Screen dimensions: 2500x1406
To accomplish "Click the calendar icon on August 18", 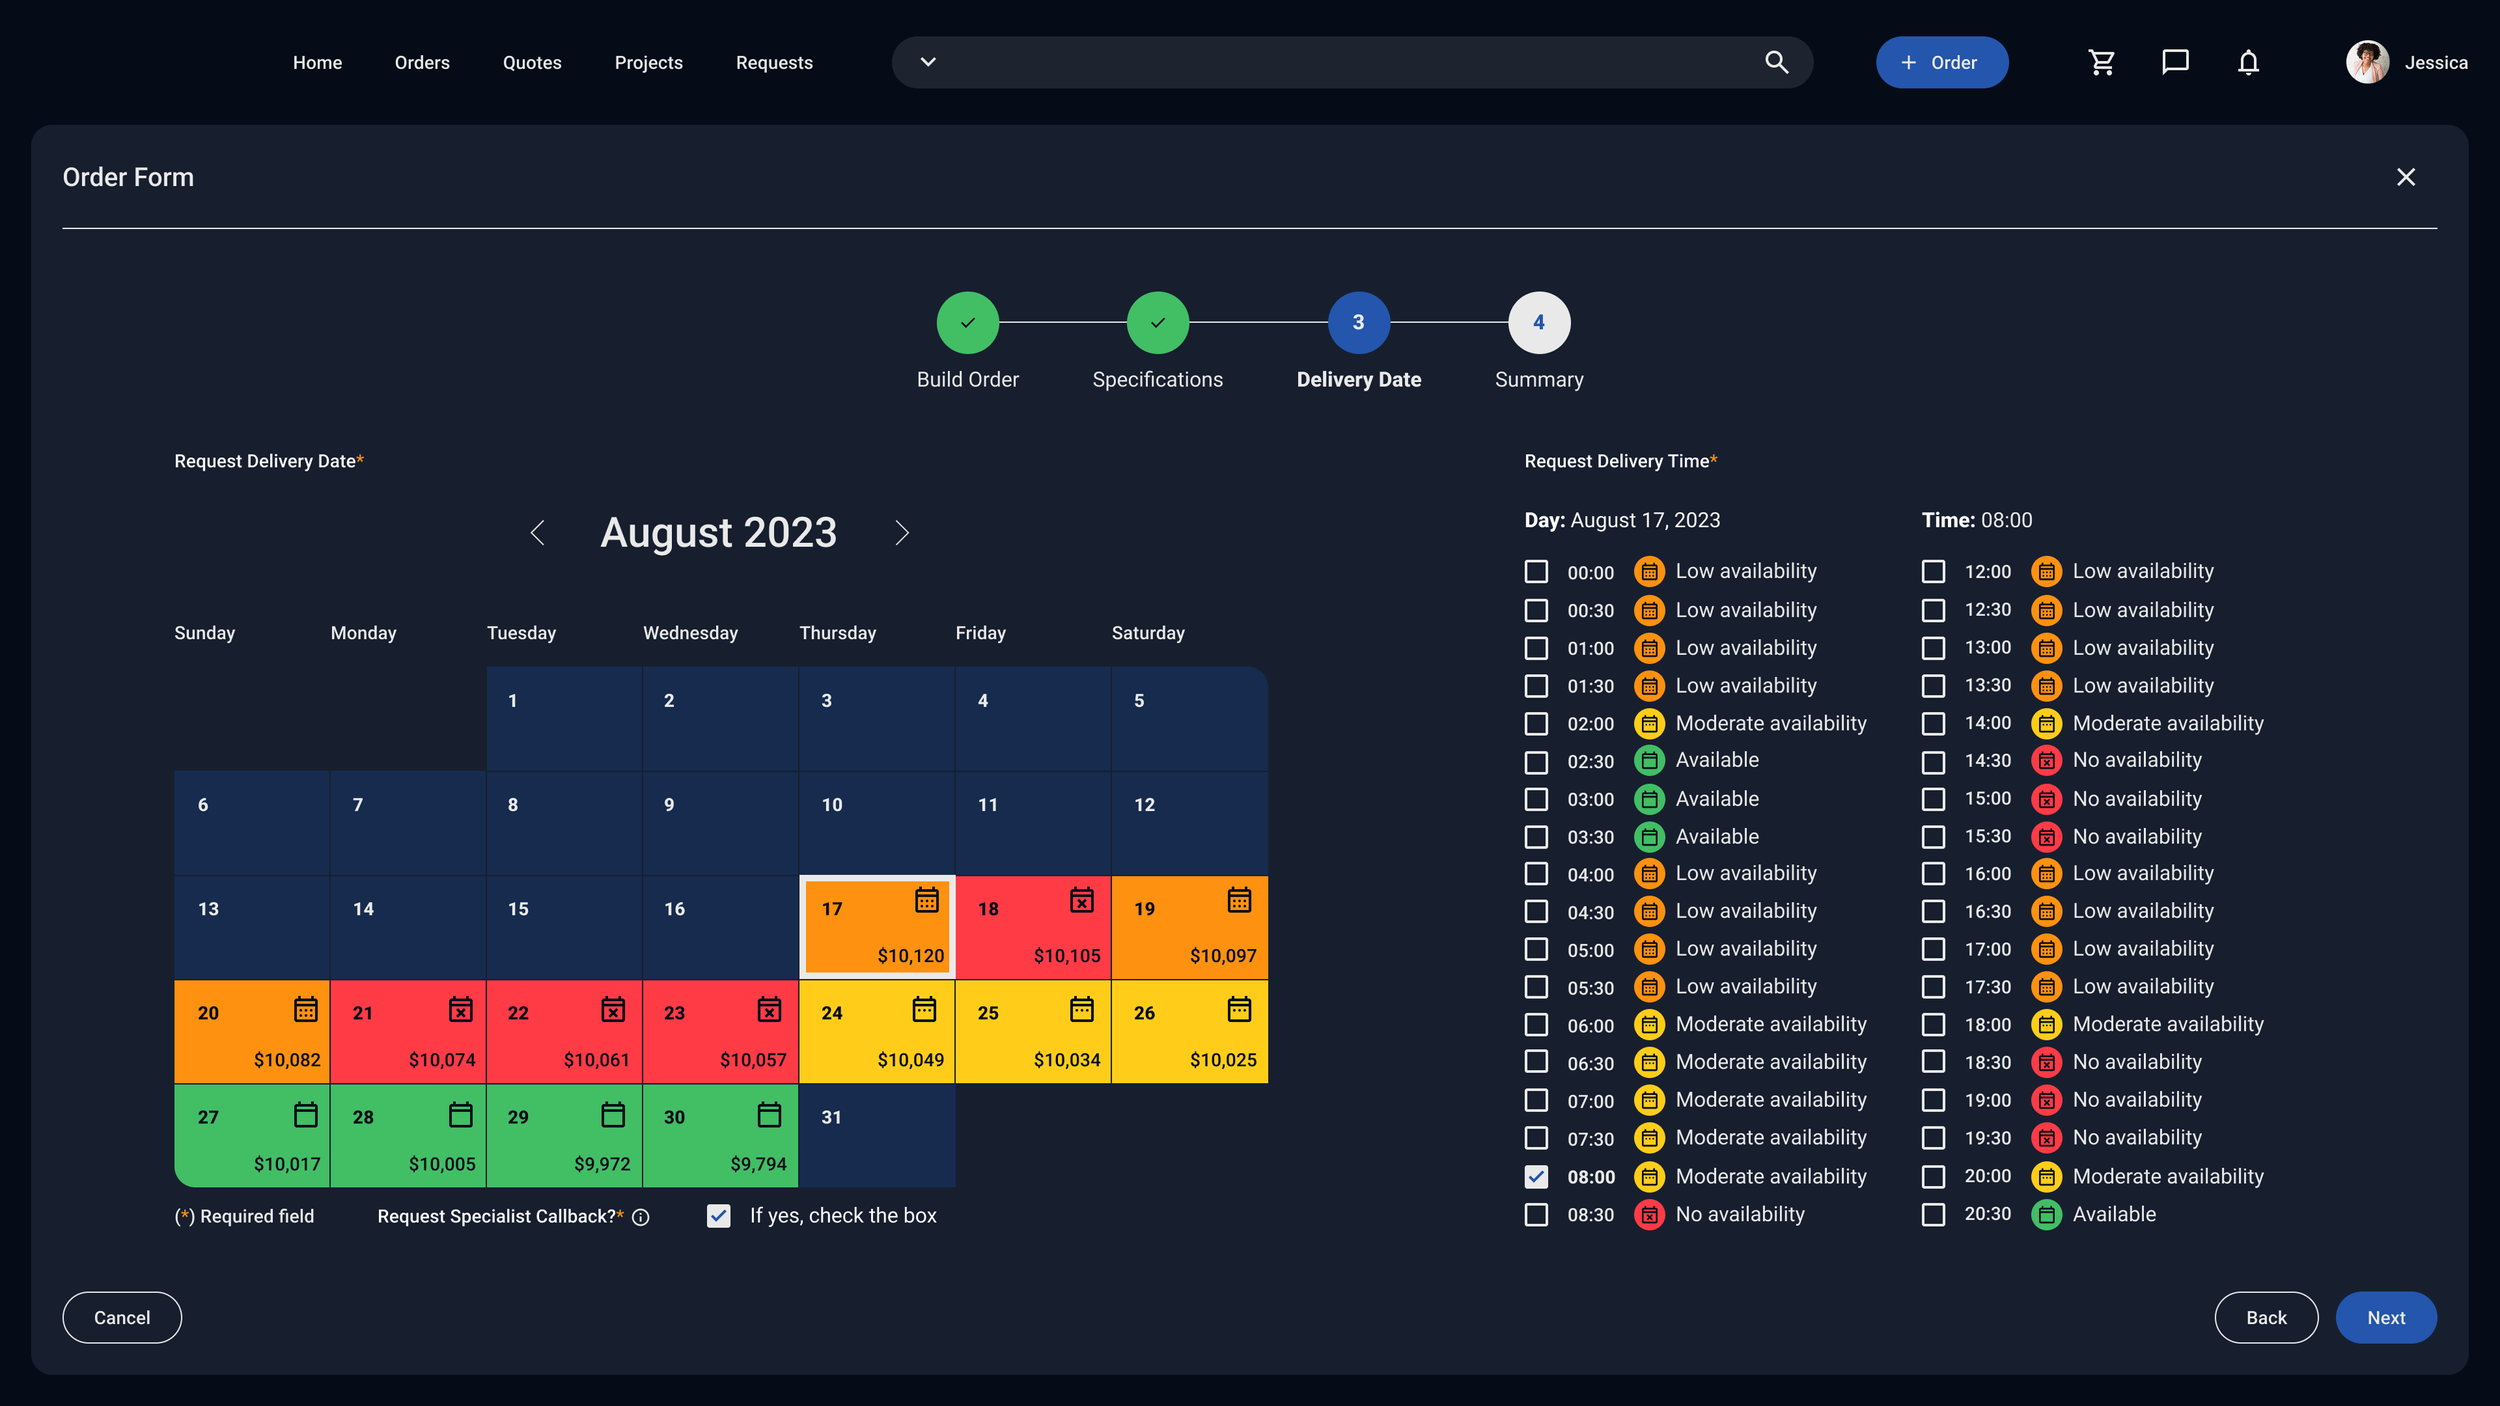I will click(1081, 900).
